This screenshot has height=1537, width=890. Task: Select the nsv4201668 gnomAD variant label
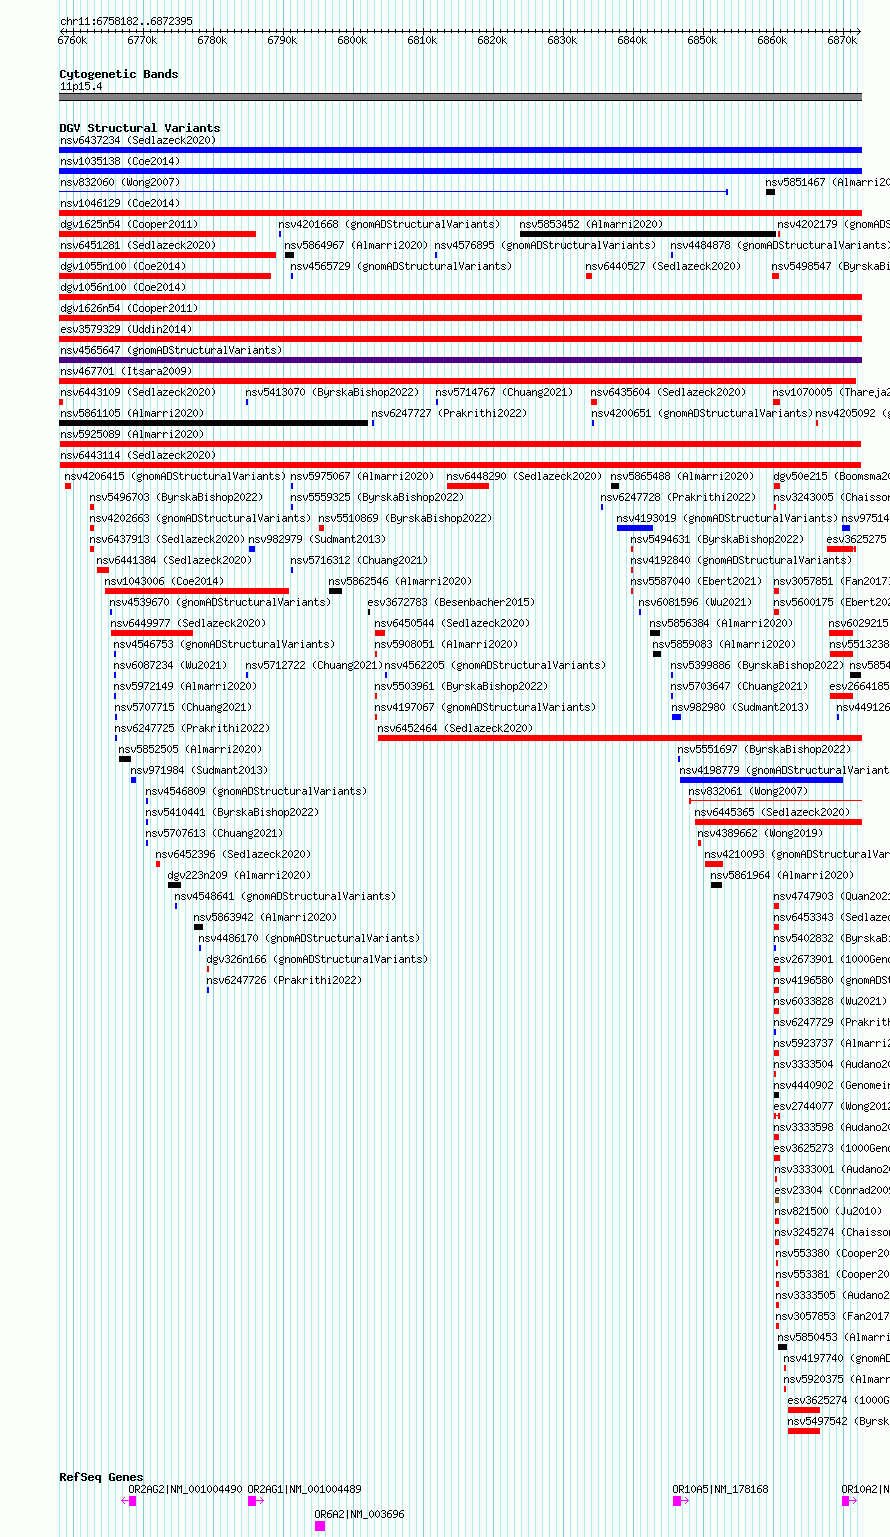[389, 224]
